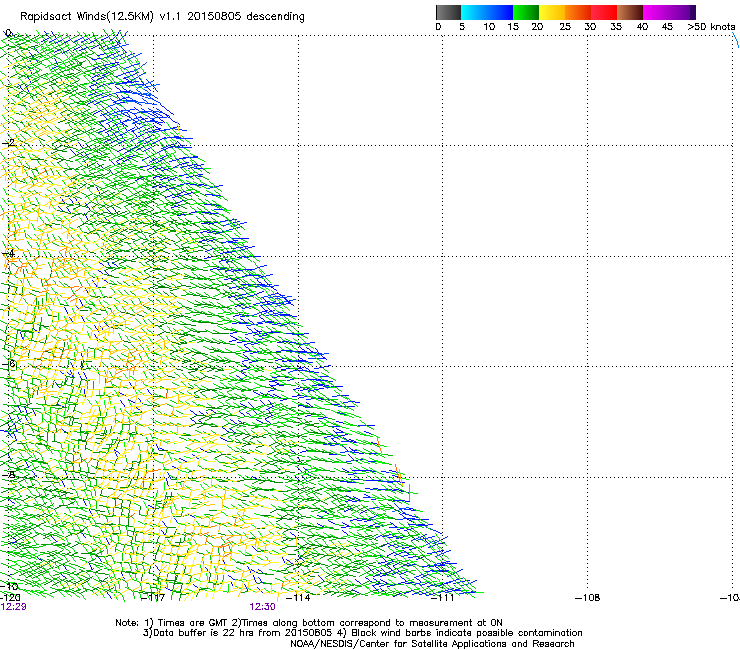Click the Rapidscat Winds chart title

pos(162,17)
